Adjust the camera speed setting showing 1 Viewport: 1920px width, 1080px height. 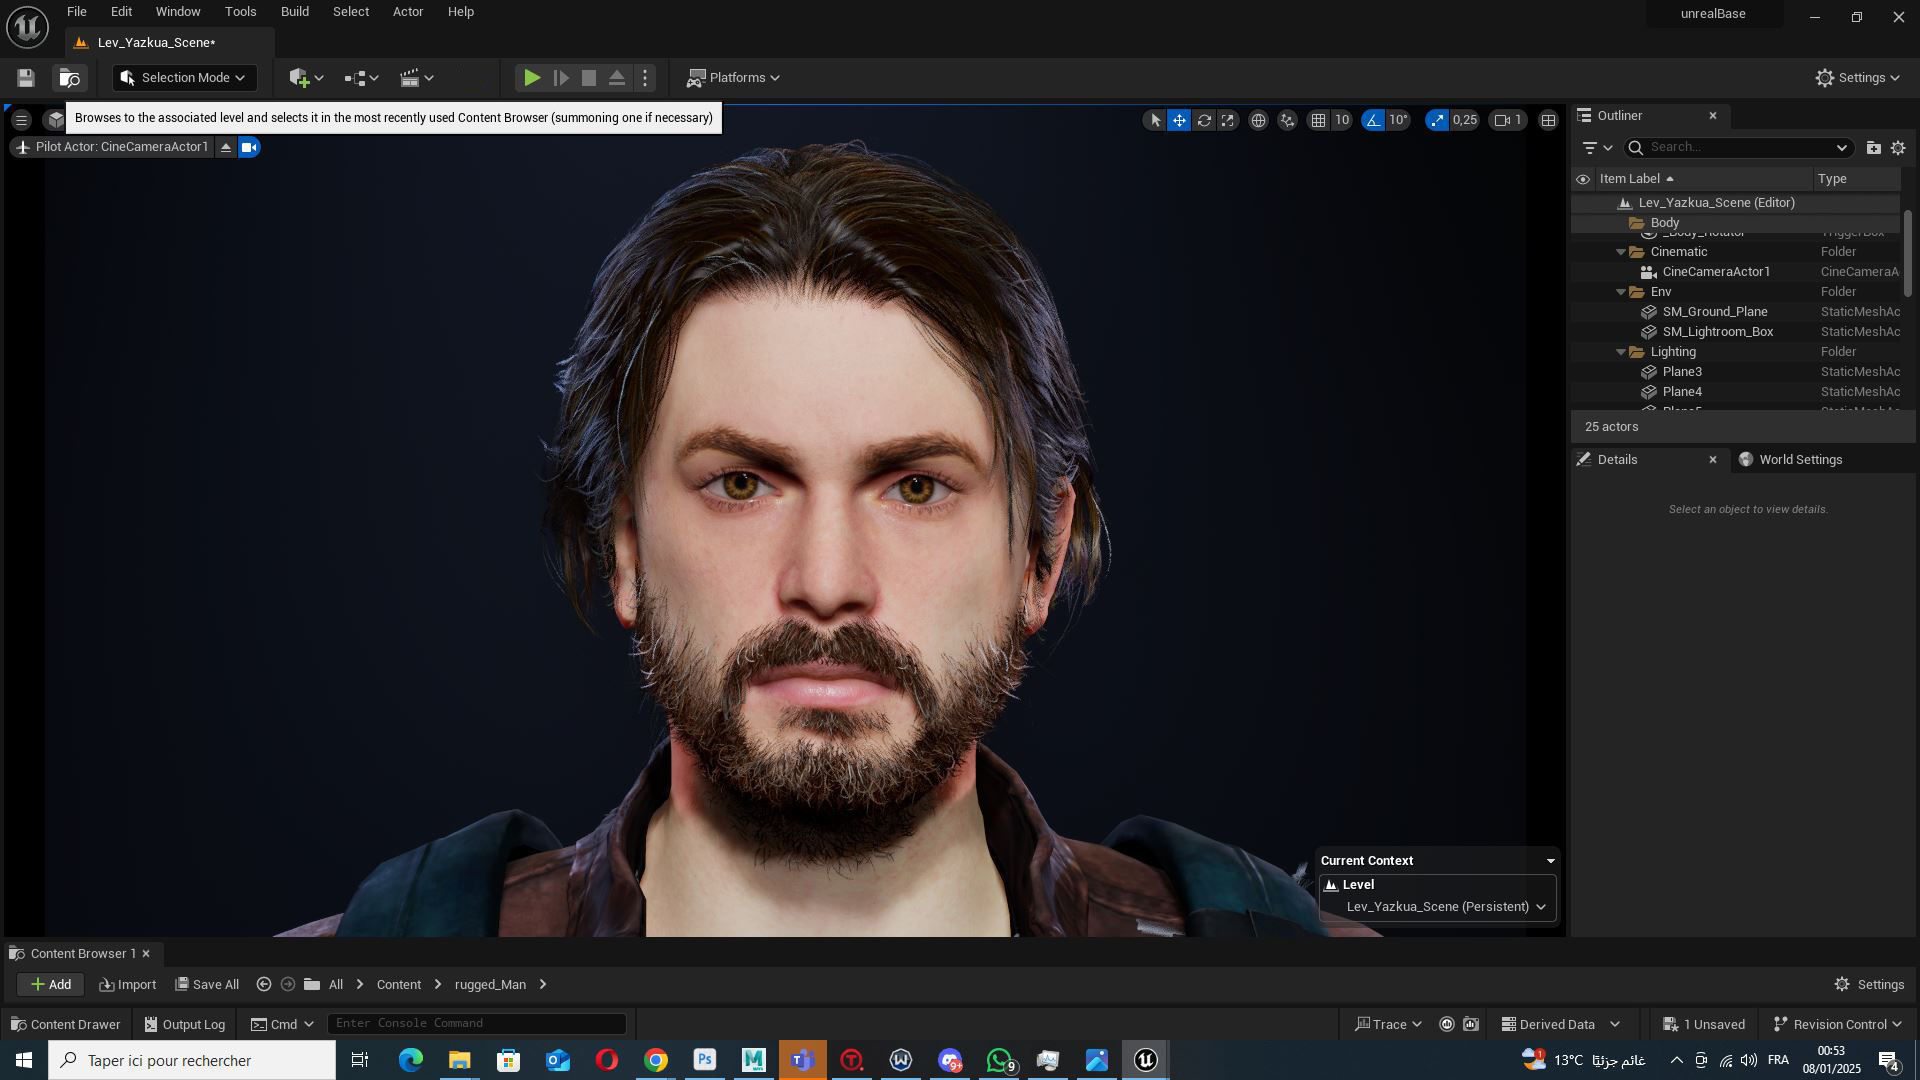pos(1508,120)
